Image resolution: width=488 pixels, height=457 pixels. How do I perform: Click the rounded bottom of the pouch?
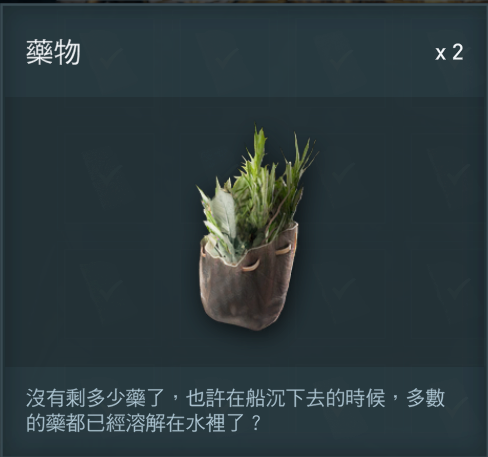point(245,318)
